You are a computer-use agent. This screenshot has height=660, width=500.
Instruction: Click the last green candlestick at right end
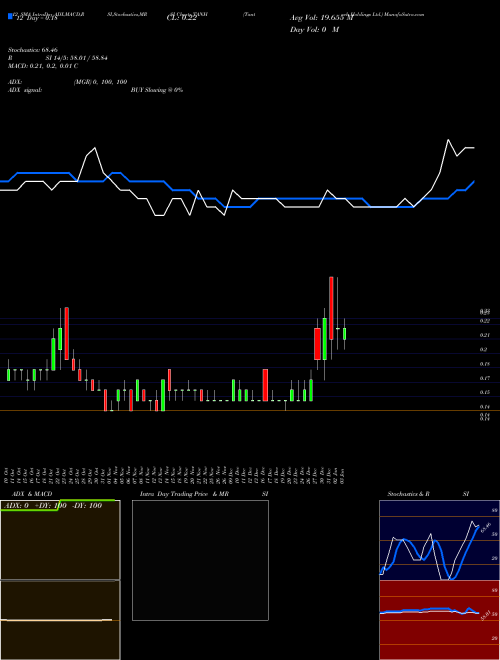pos(344,334)
